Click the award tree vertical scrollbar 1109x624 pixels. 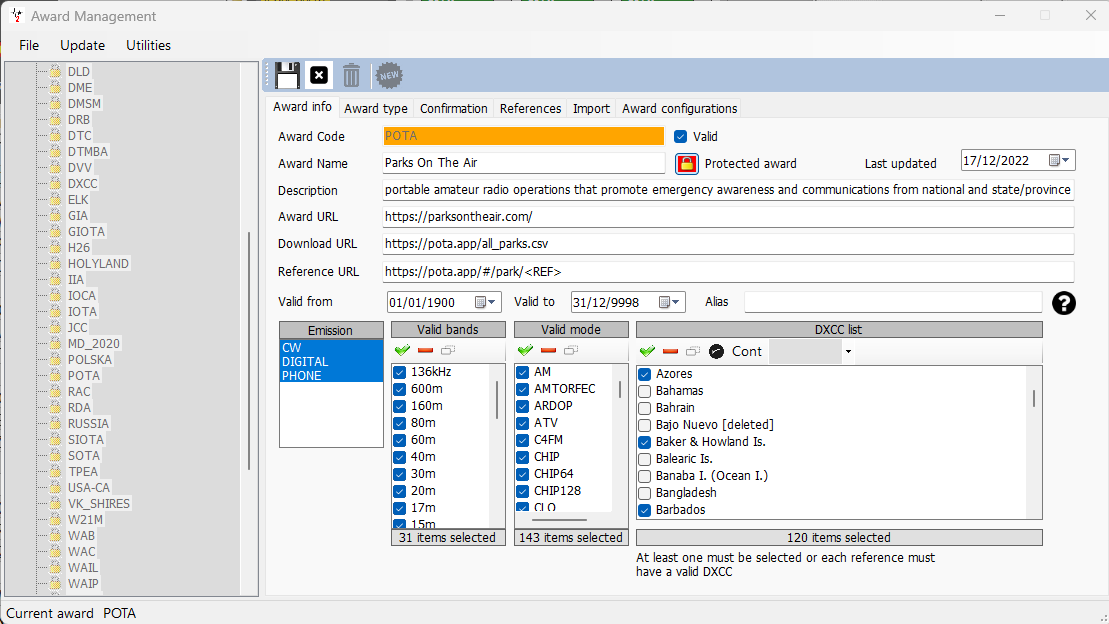[x=249, y=350]
